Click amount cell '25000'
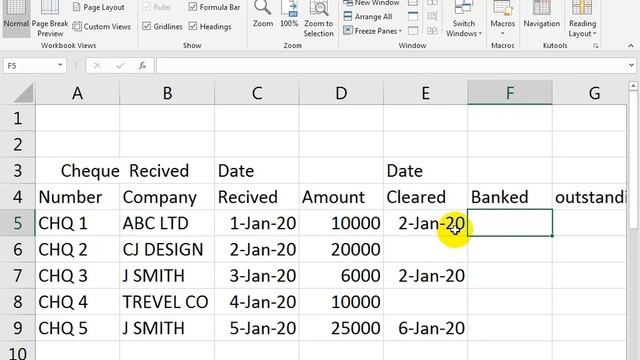Image resolution: width=640 pixels, height=360 pixels. coord(341,328)
